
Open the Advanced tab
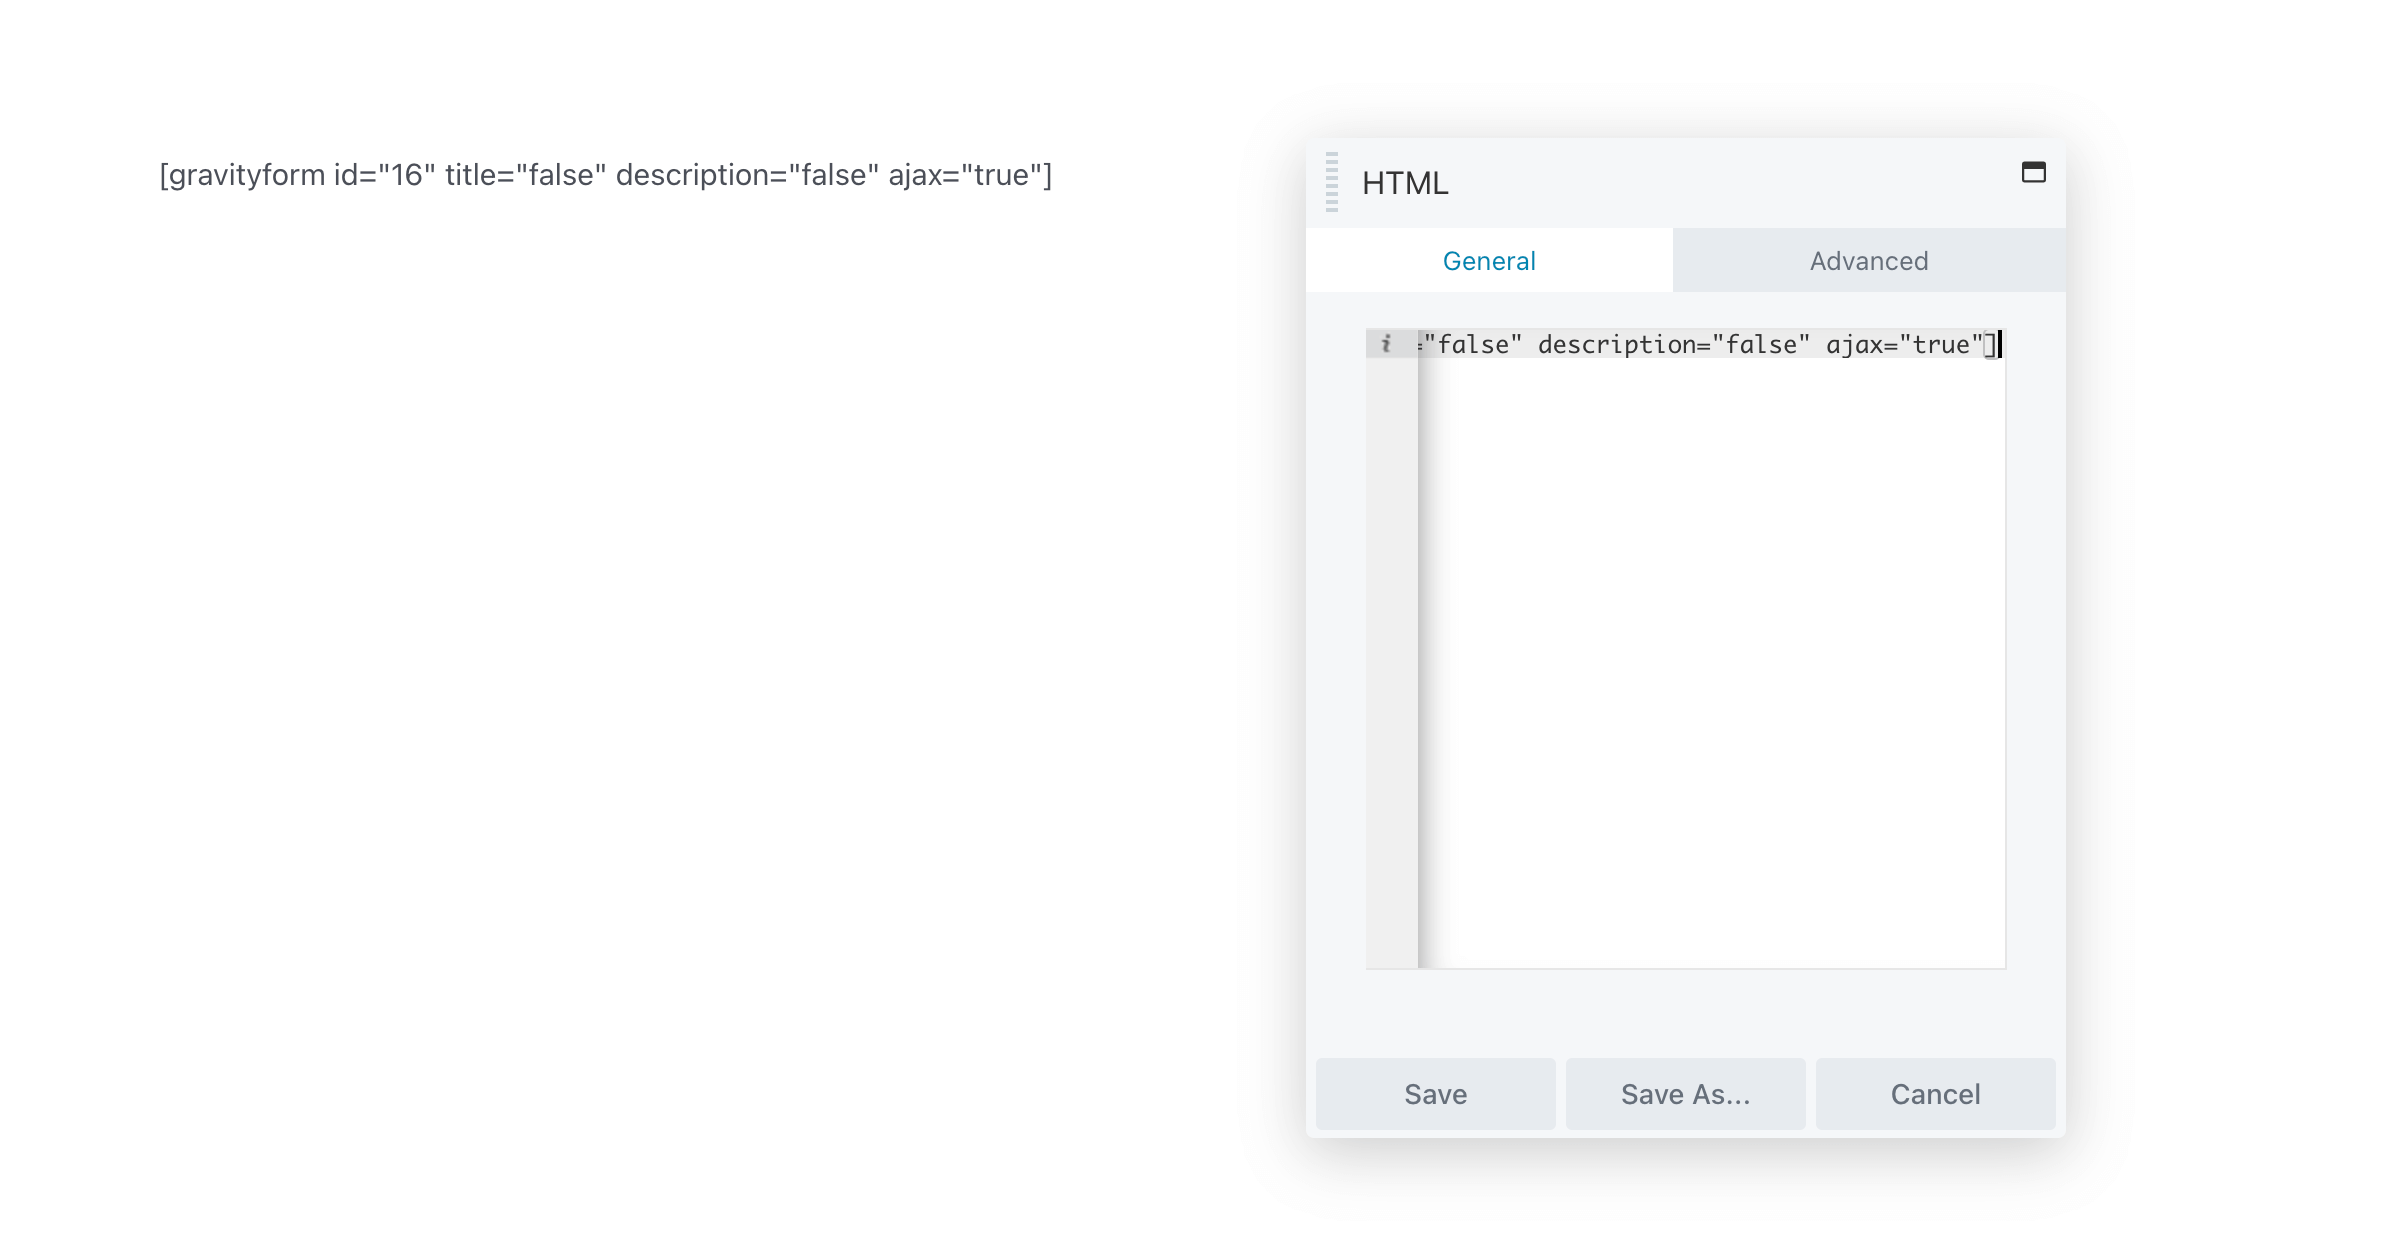[x=1868, y=261]
